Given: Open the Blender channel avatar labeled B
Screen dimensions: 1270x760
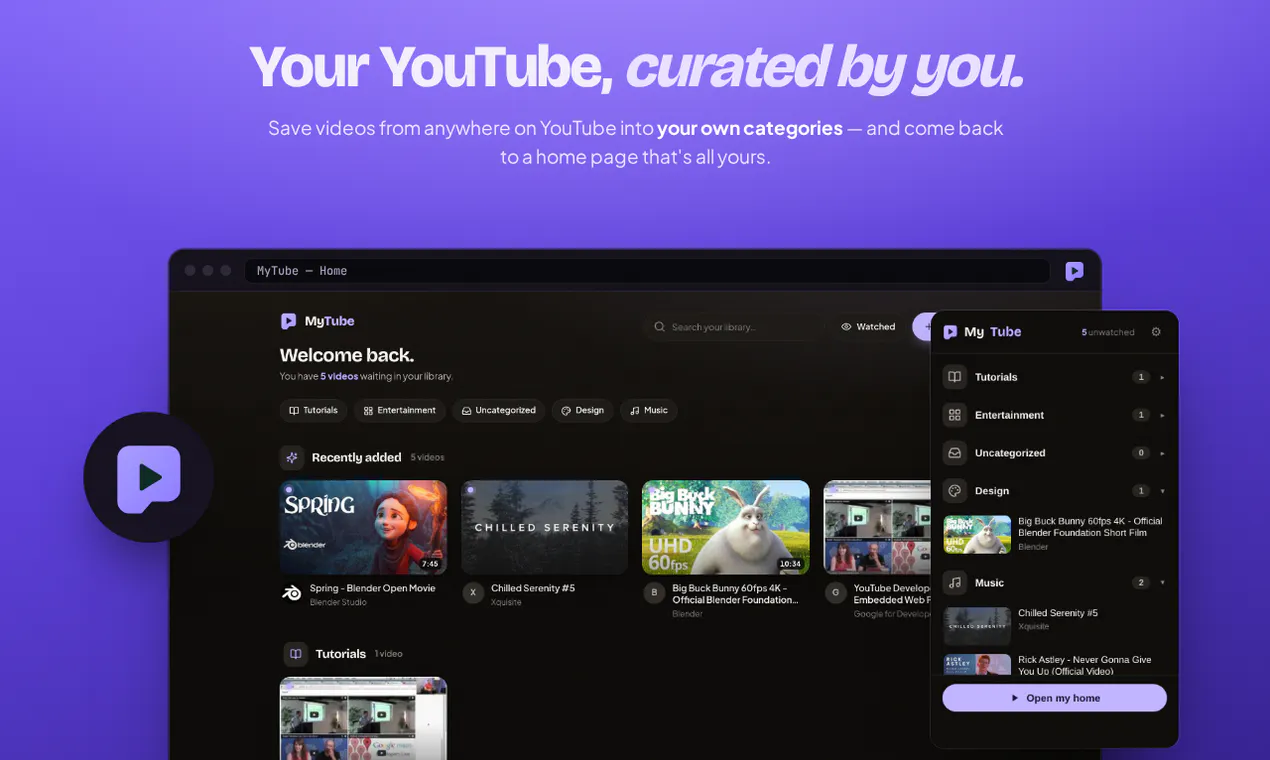Looking at the screenshot, I should click(654, 593).
